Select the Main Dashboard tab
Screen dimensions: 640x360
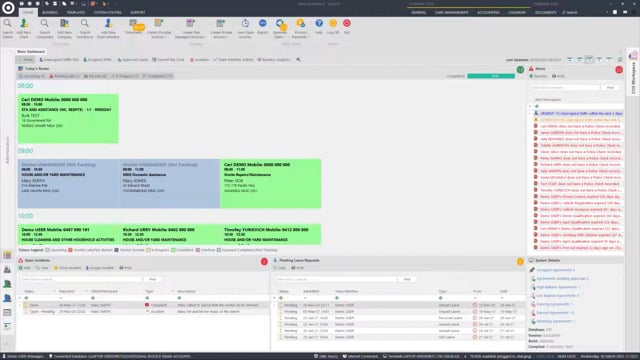click(x=31, y=51)
